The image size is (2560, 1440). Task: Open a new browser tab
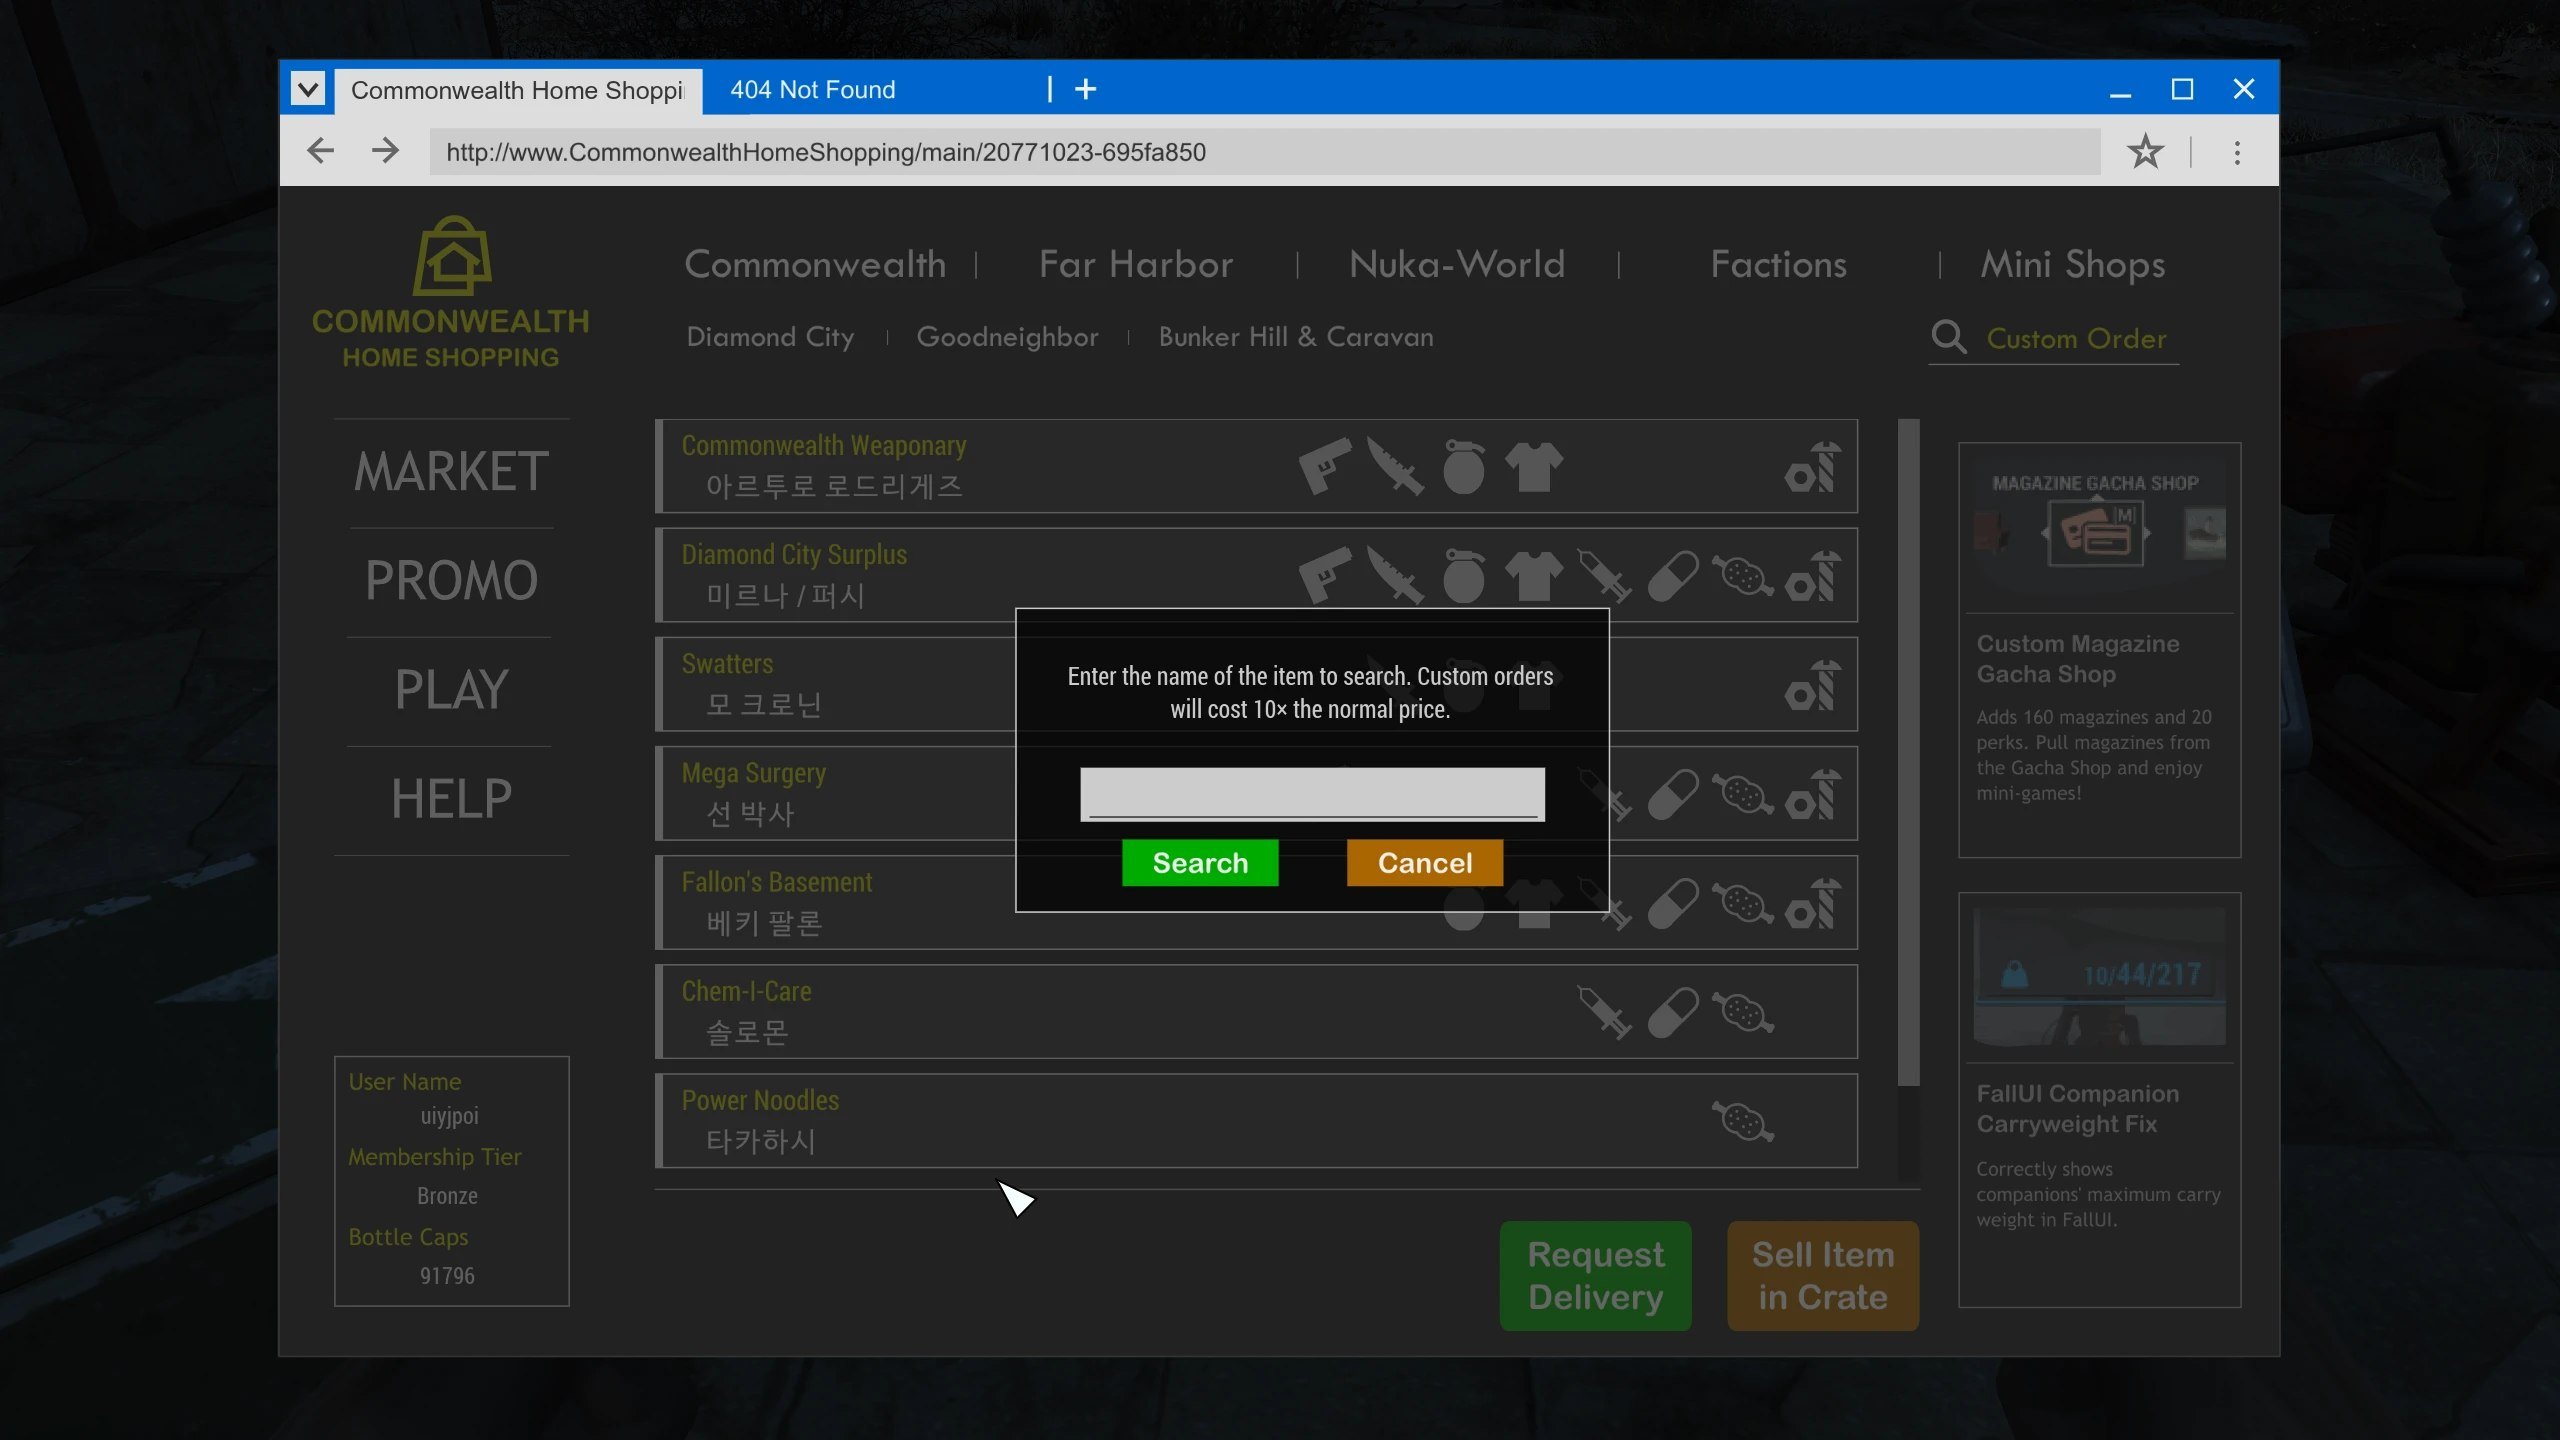[x=1085, y=89]
